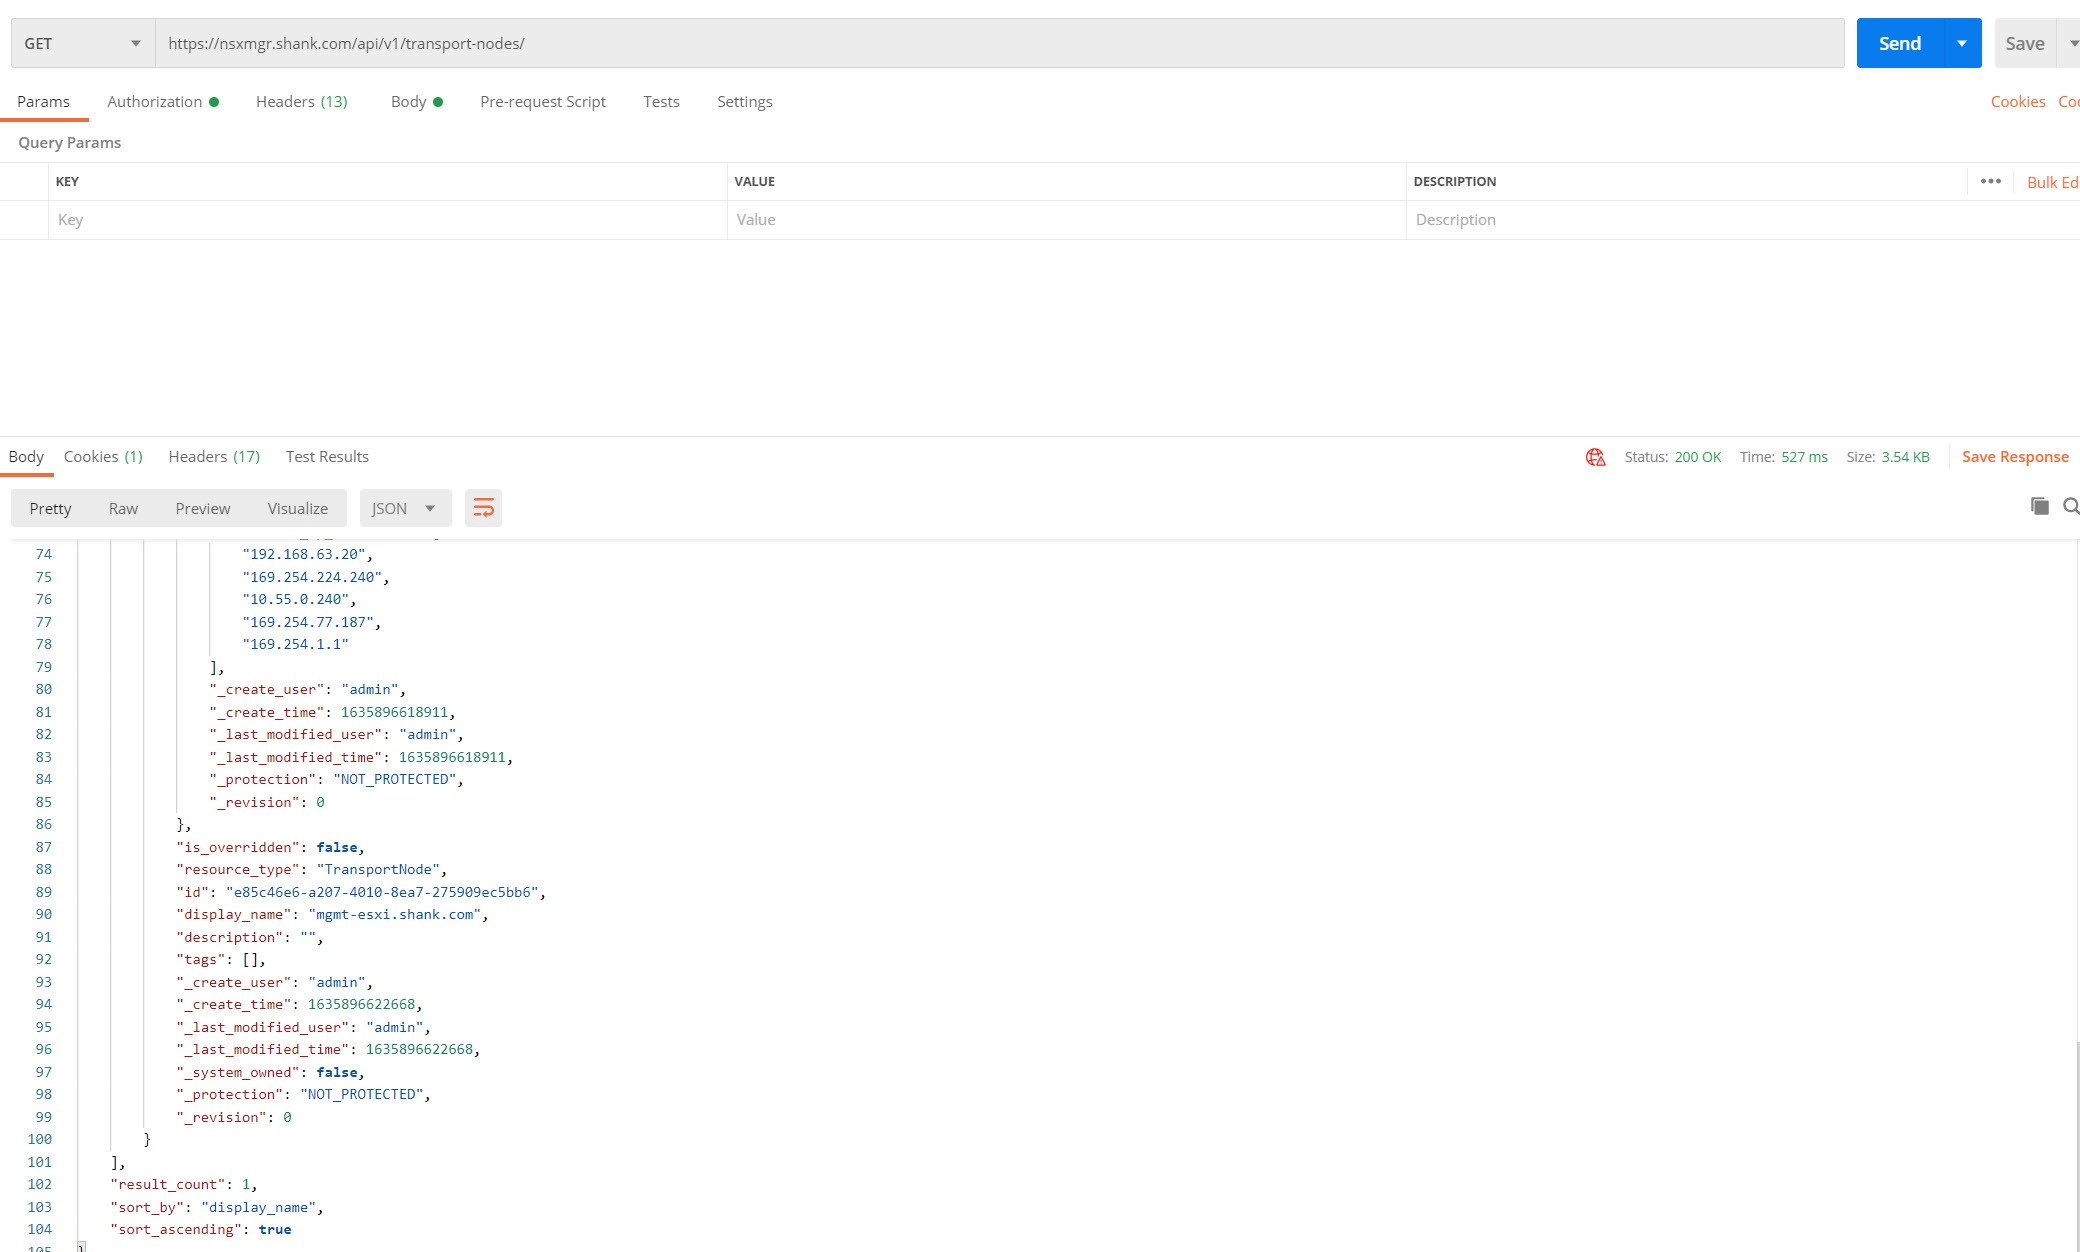
Task: Open the Test Results tab
Action: click(327, 457)
